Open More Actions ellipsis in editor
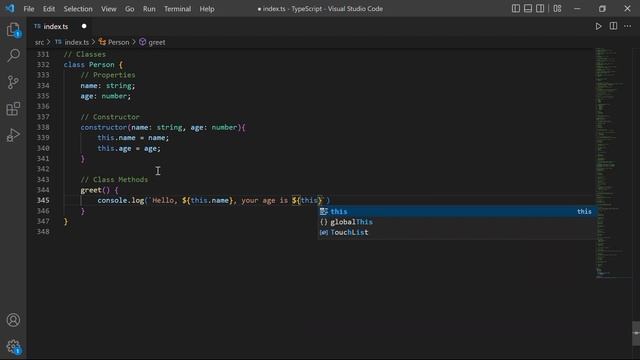The width and height of the screenshot is (640, 360). click(628, 26)
